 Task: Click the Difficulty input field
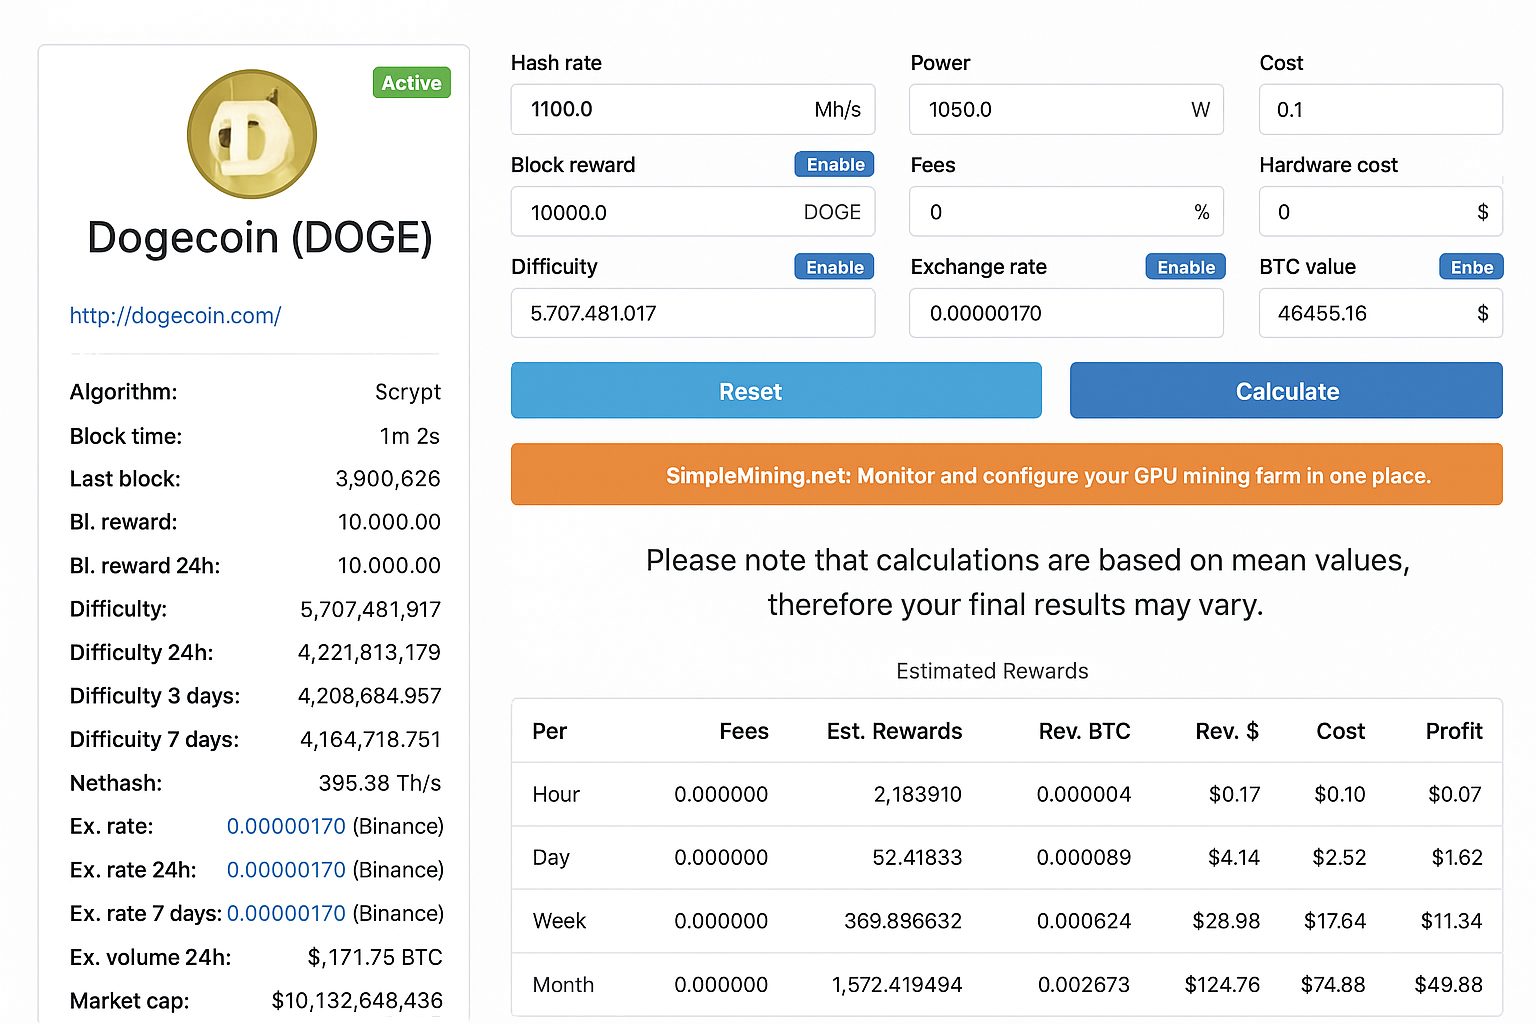point(693,313)
